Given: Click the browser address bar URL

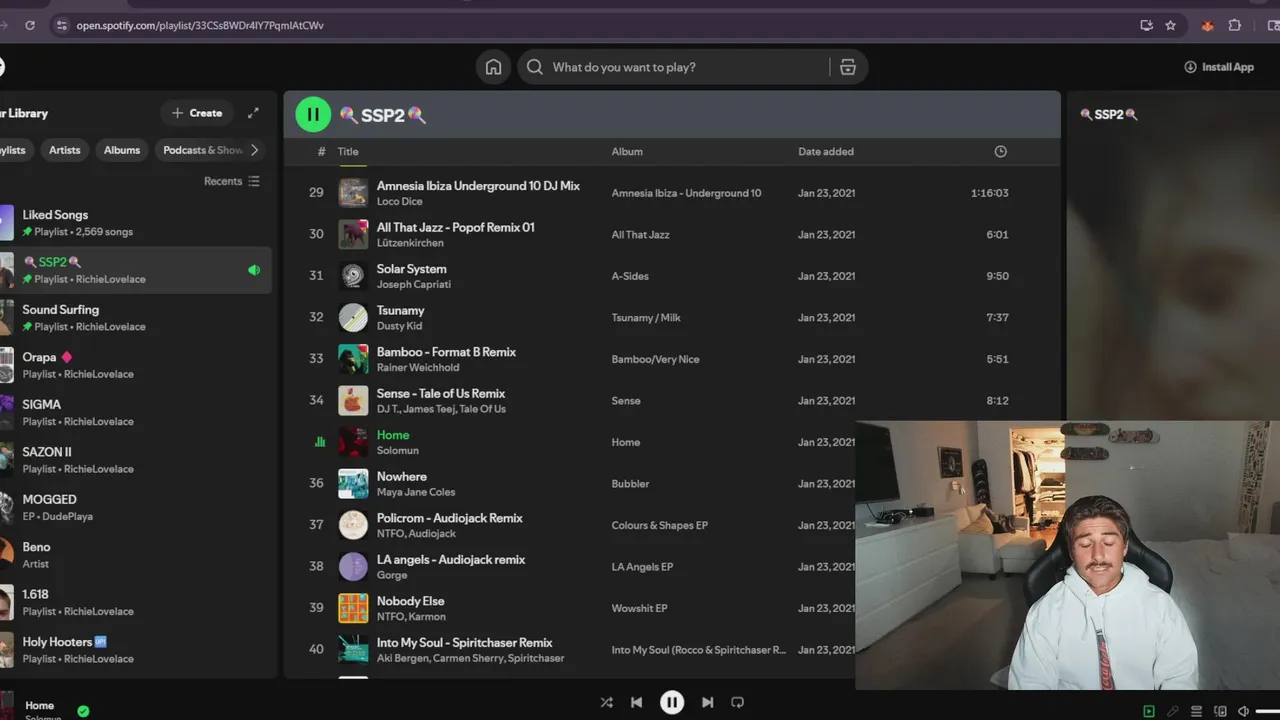Looking at the screenshot, I should point(200,25).
